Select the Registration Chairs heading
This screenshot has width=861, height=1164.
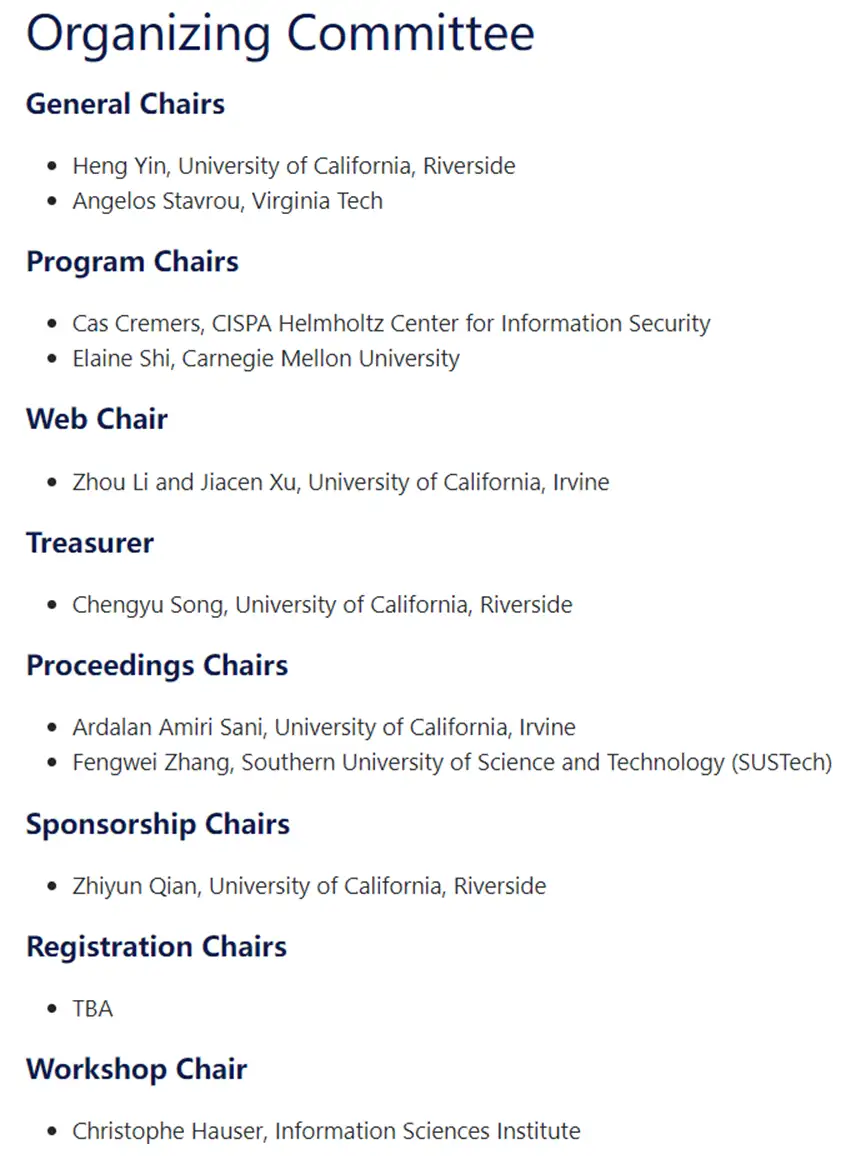coord(156,947)
